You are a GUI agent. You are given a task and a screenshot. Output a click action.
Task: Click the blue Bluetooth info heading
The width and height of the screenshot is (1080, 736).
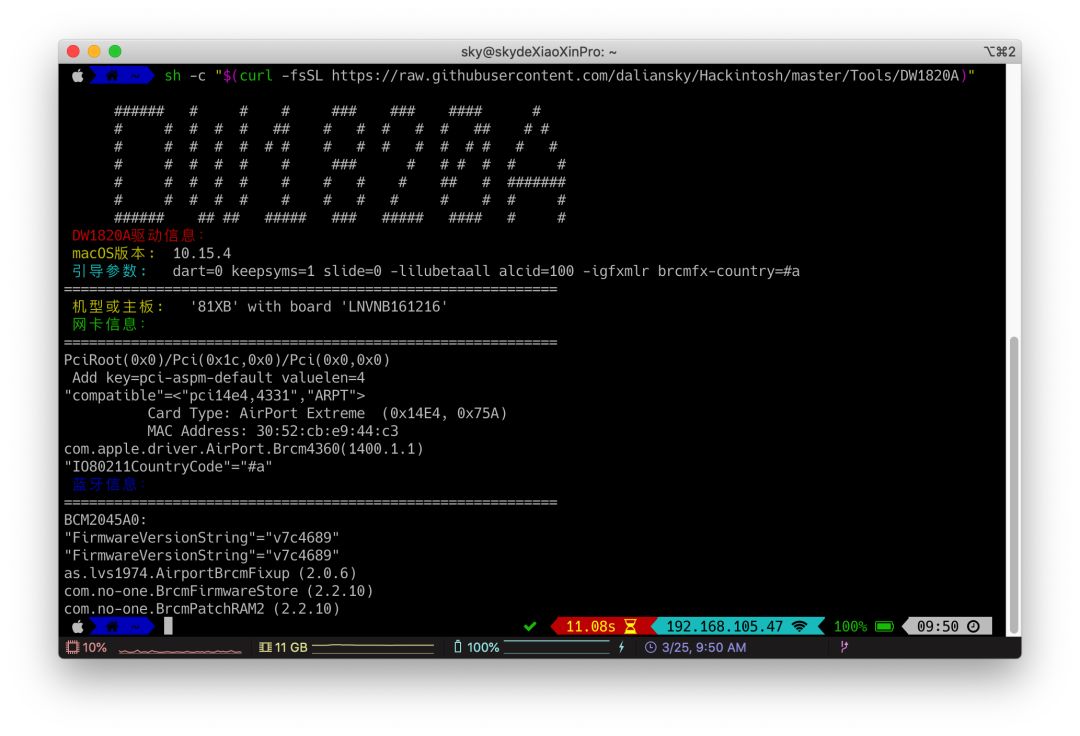[x=108, y=485]
